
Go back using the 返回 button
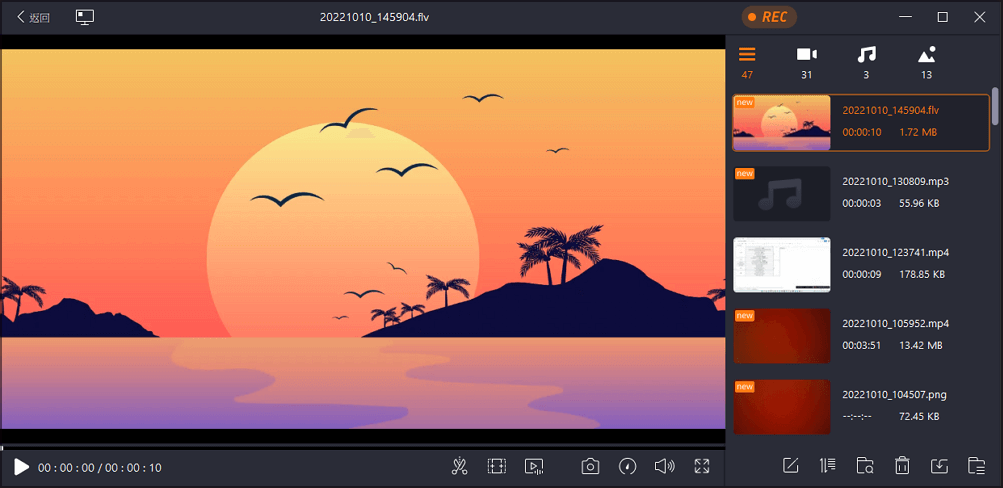coord(33,17)
